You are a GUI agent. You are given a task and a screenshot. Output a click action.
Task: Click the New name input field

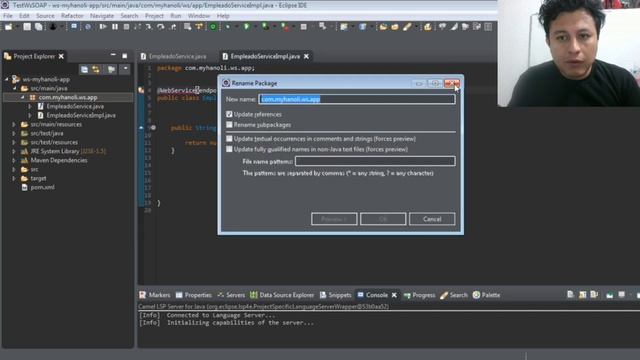point(357,99)
